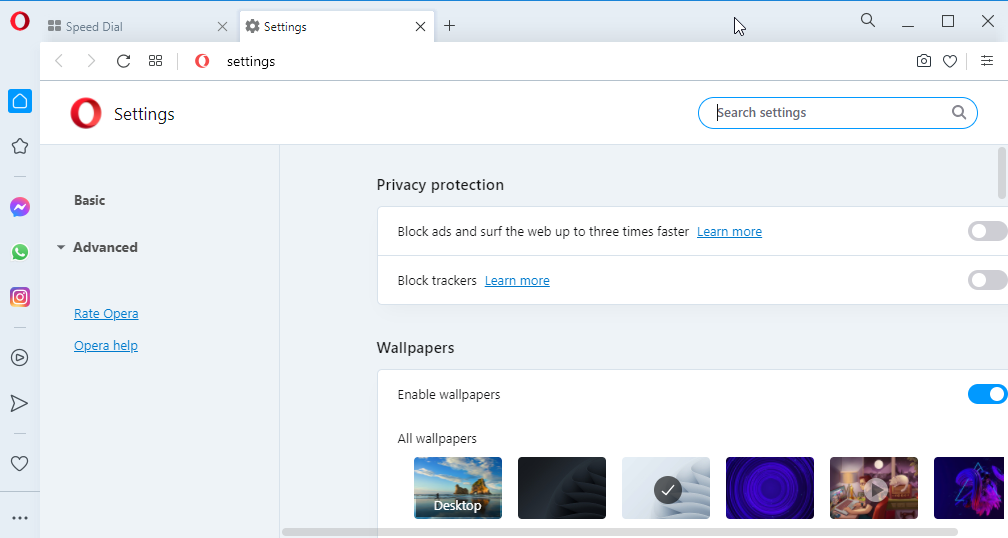Expand the Advanced settings section
This screenshot has width=1008, height=538.
click(97, 247)
